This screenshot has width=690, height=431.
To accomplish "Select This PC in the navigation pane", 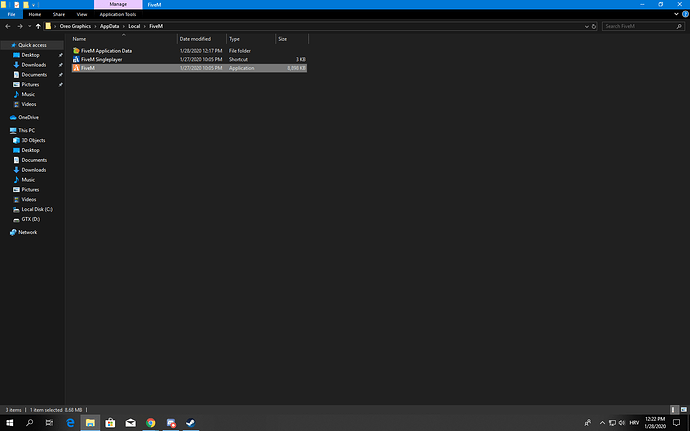I will coord(26,130).
